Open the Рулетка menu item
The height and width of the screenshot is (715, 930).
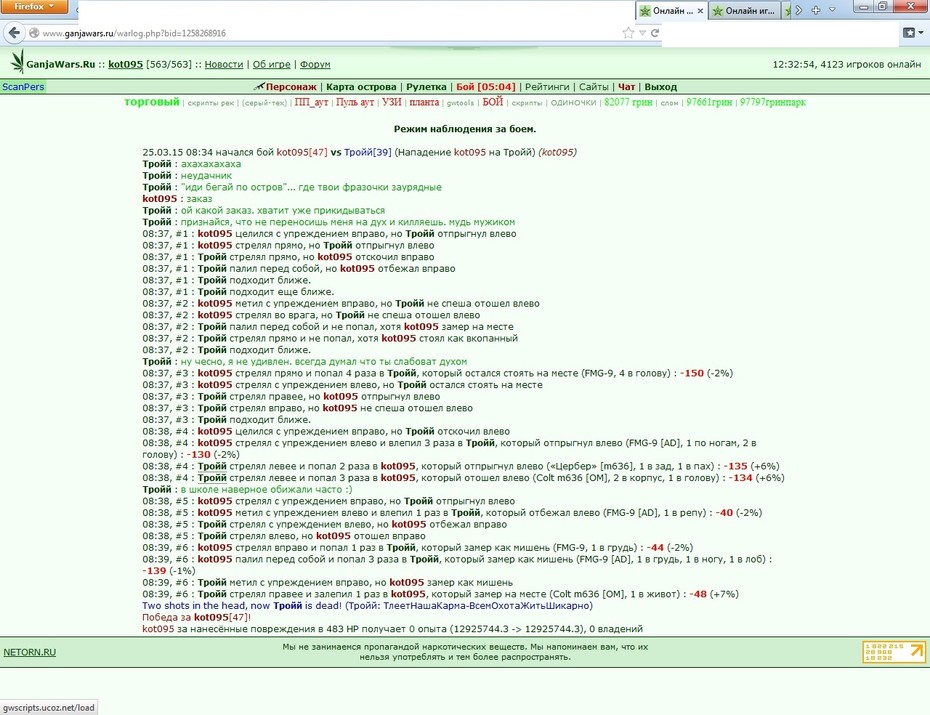point(426,87)
